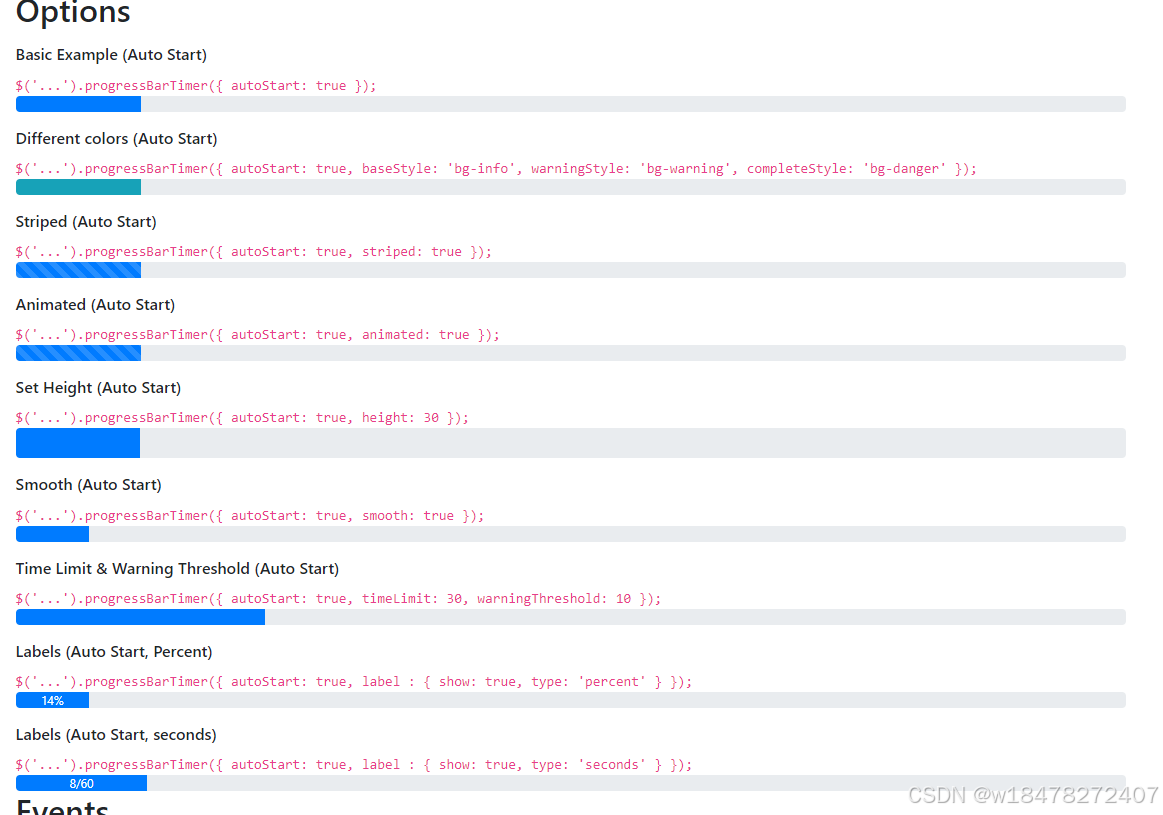Select the Basic Example code snippet
Screen dimensions: 1163x815
(195, 85)
